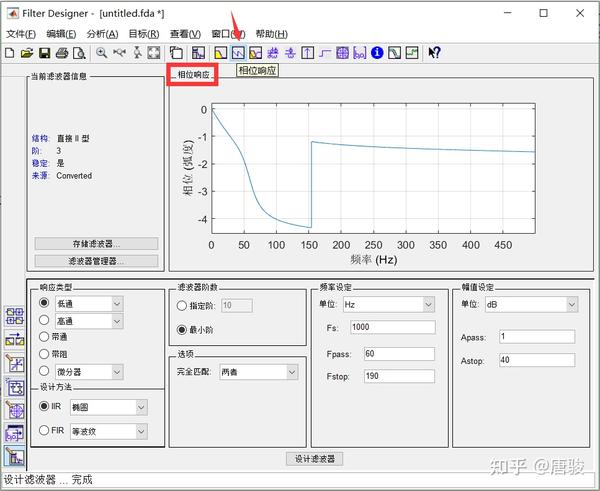This screenshot has width=600, height=491.
Task: Show the Magnitude Response Estimate
Action: pos(395,53)
